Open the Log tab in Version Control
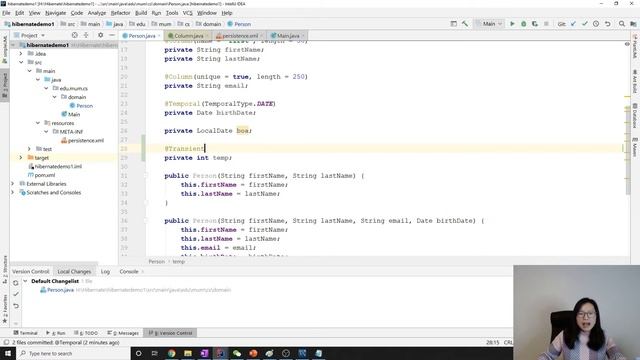The image size is (640, 360). tap(105, 271)
